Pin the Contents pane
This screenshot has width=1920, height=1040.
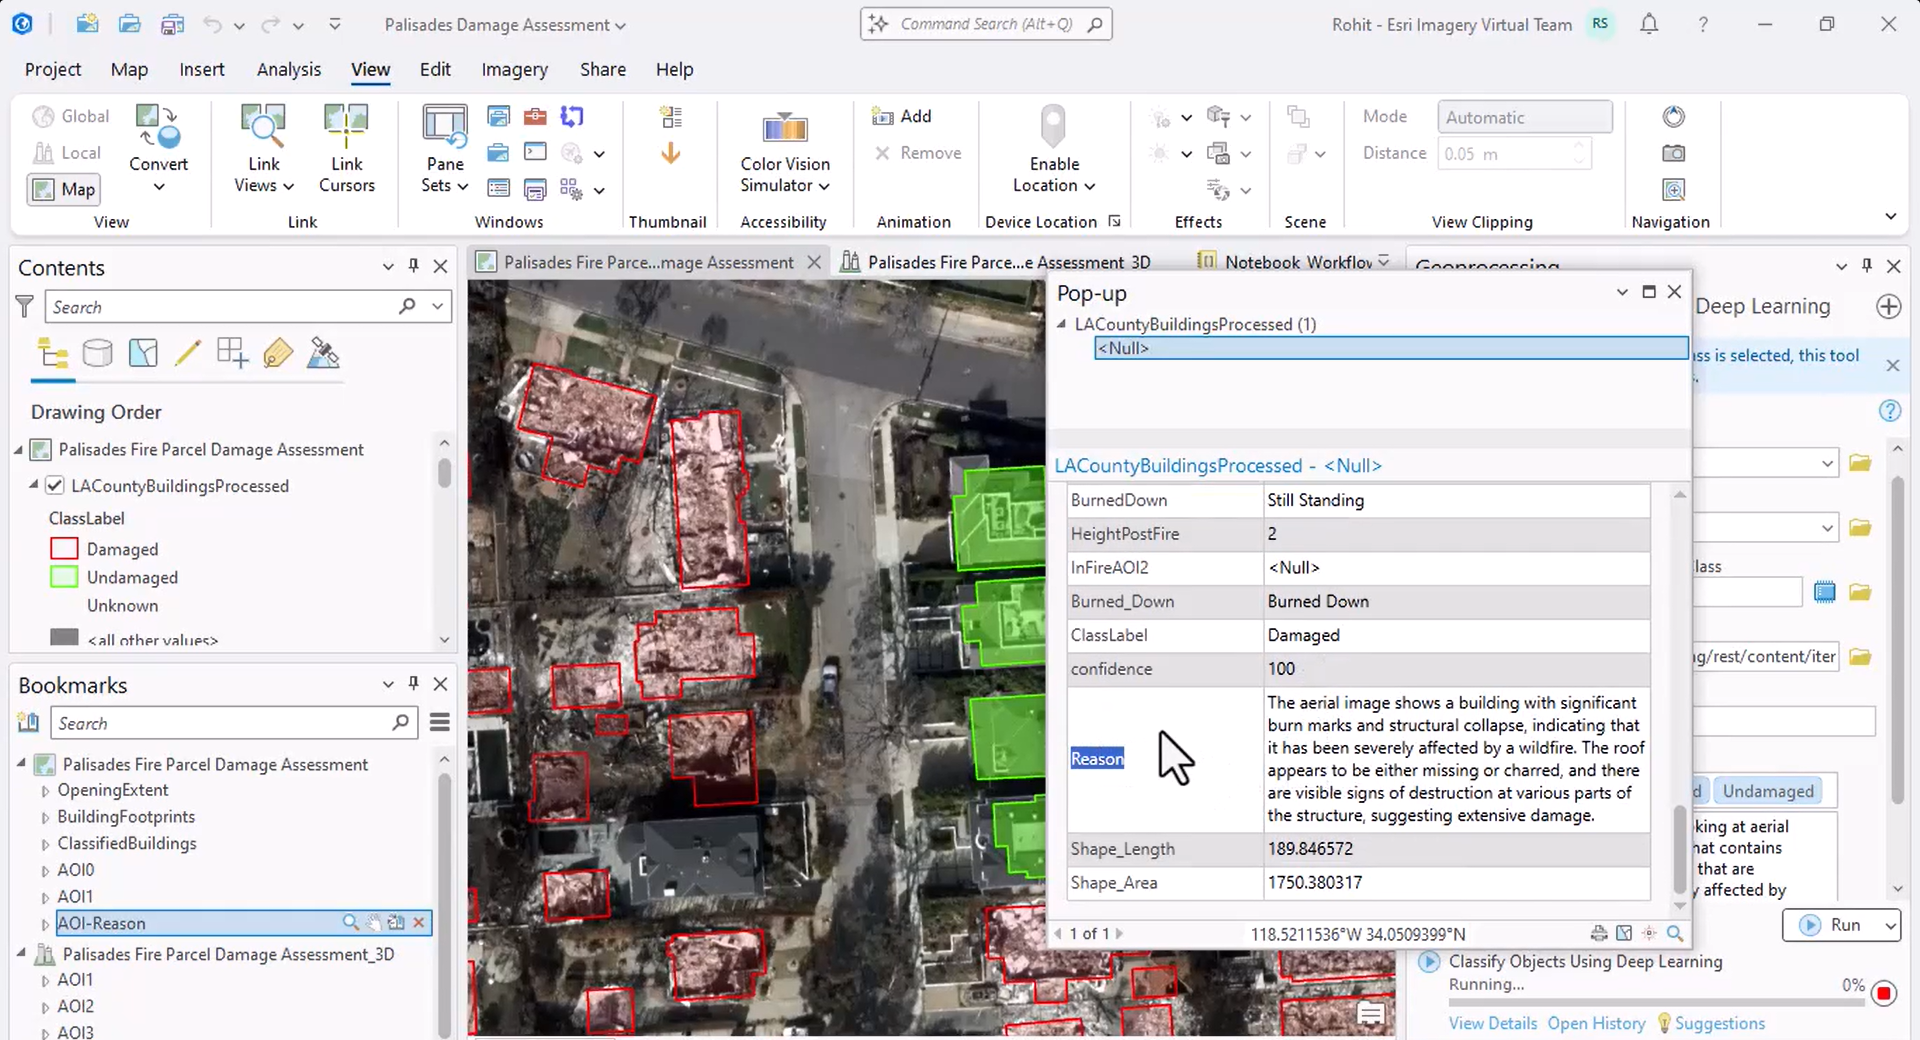tap(414, 267)
